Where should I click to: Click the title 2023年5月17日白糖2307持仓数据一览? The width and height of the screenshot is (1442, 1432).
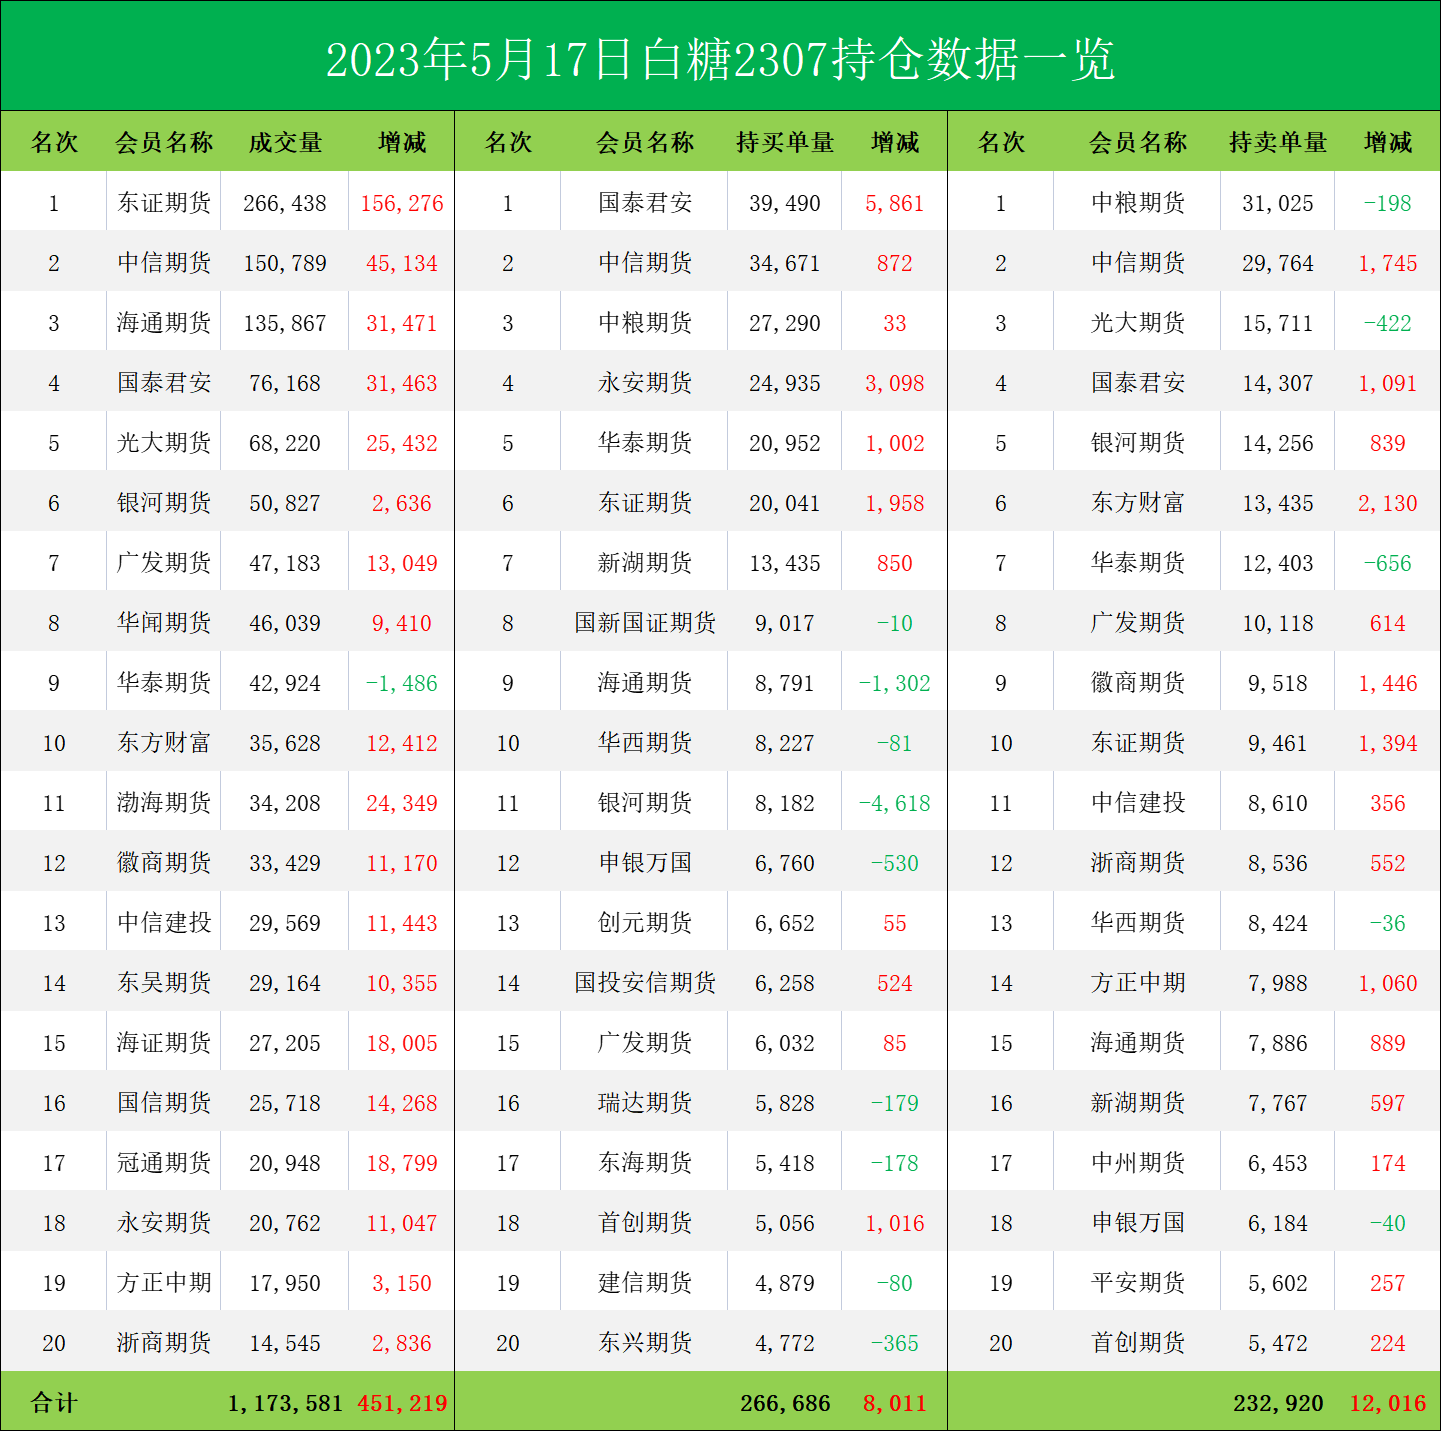tap(720, 58)
